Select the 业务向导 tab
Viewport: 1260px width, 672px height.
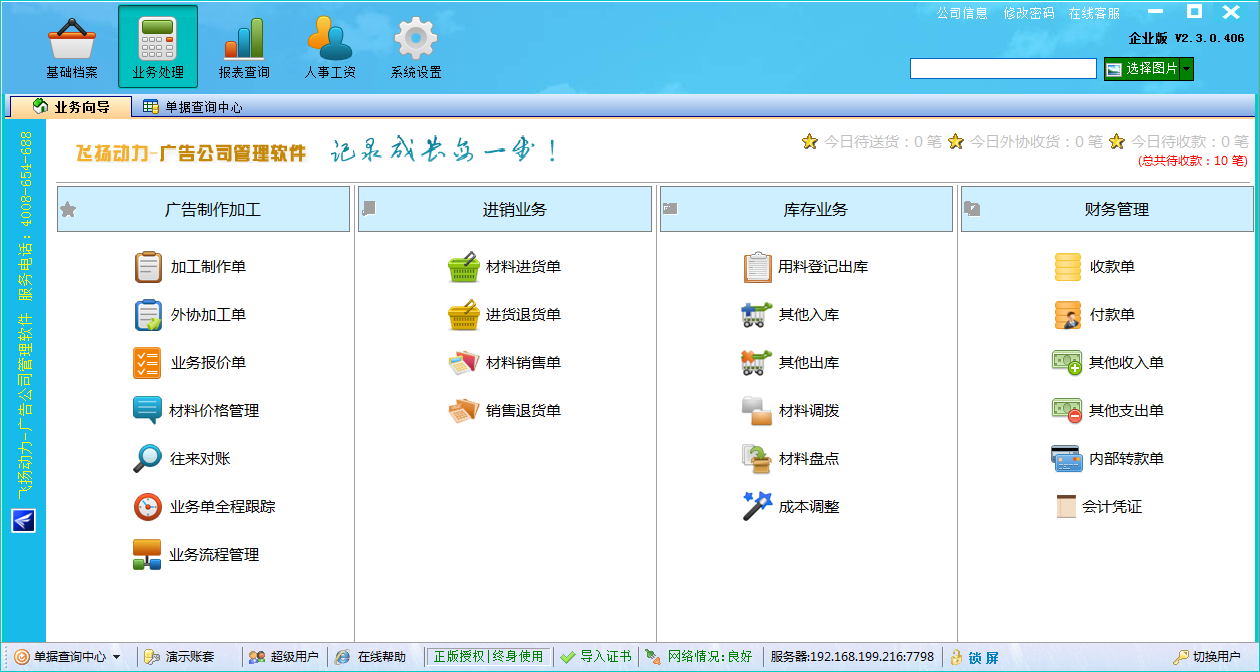tap(71, 107)
